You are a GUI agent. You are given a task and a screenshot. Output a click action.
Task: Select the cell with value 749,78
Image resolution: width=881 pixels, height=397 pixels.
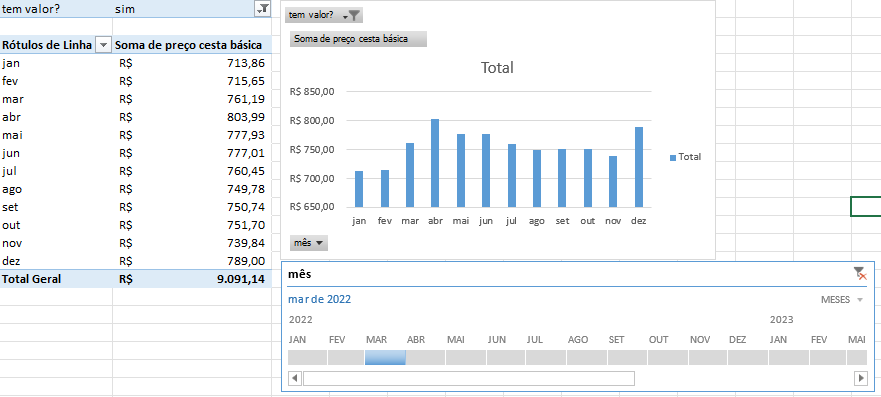coord(192,189)
